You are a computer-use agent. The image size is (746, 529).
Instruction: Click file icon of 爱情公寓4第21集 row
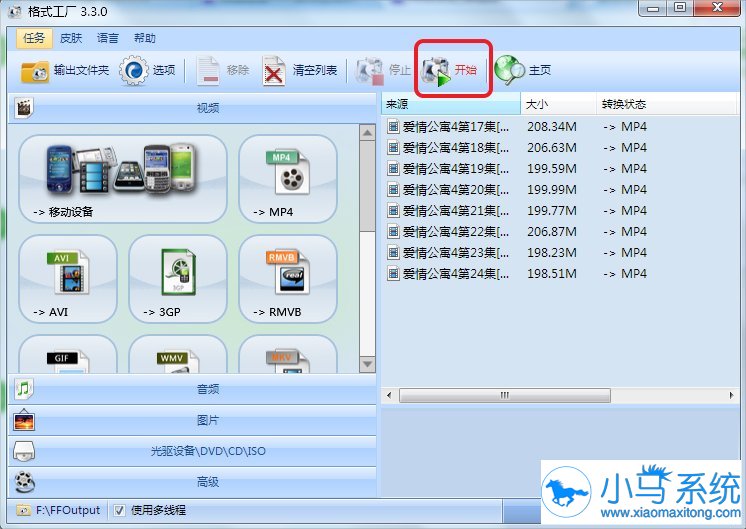click(393, 210)
